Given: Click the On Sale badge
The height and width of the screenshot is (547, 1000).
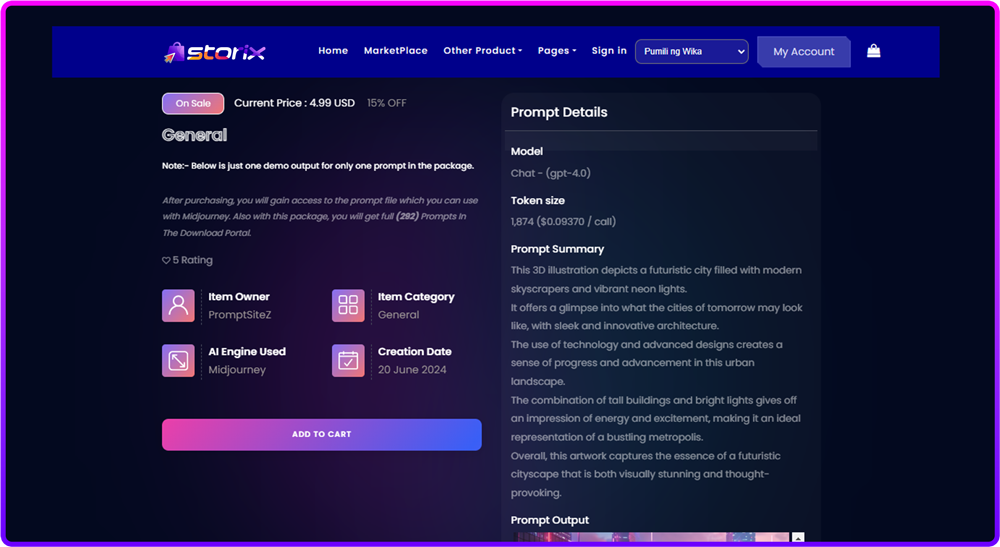Looking at the screenshot, I should tap(193, 103).
